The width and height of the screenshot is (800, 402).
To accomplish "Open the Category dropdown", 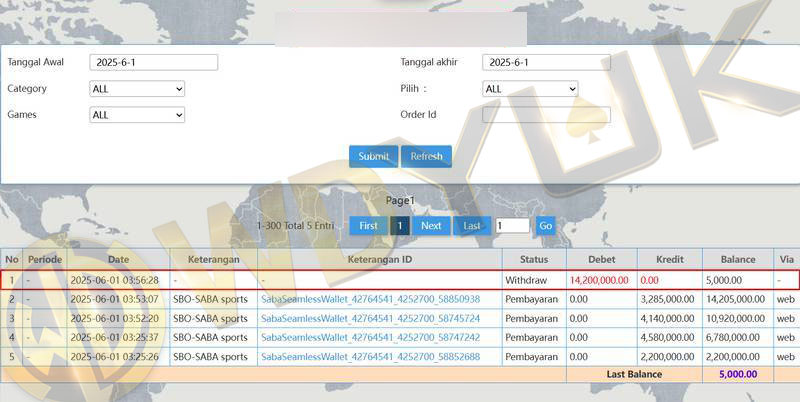I will tap(137, 89).
